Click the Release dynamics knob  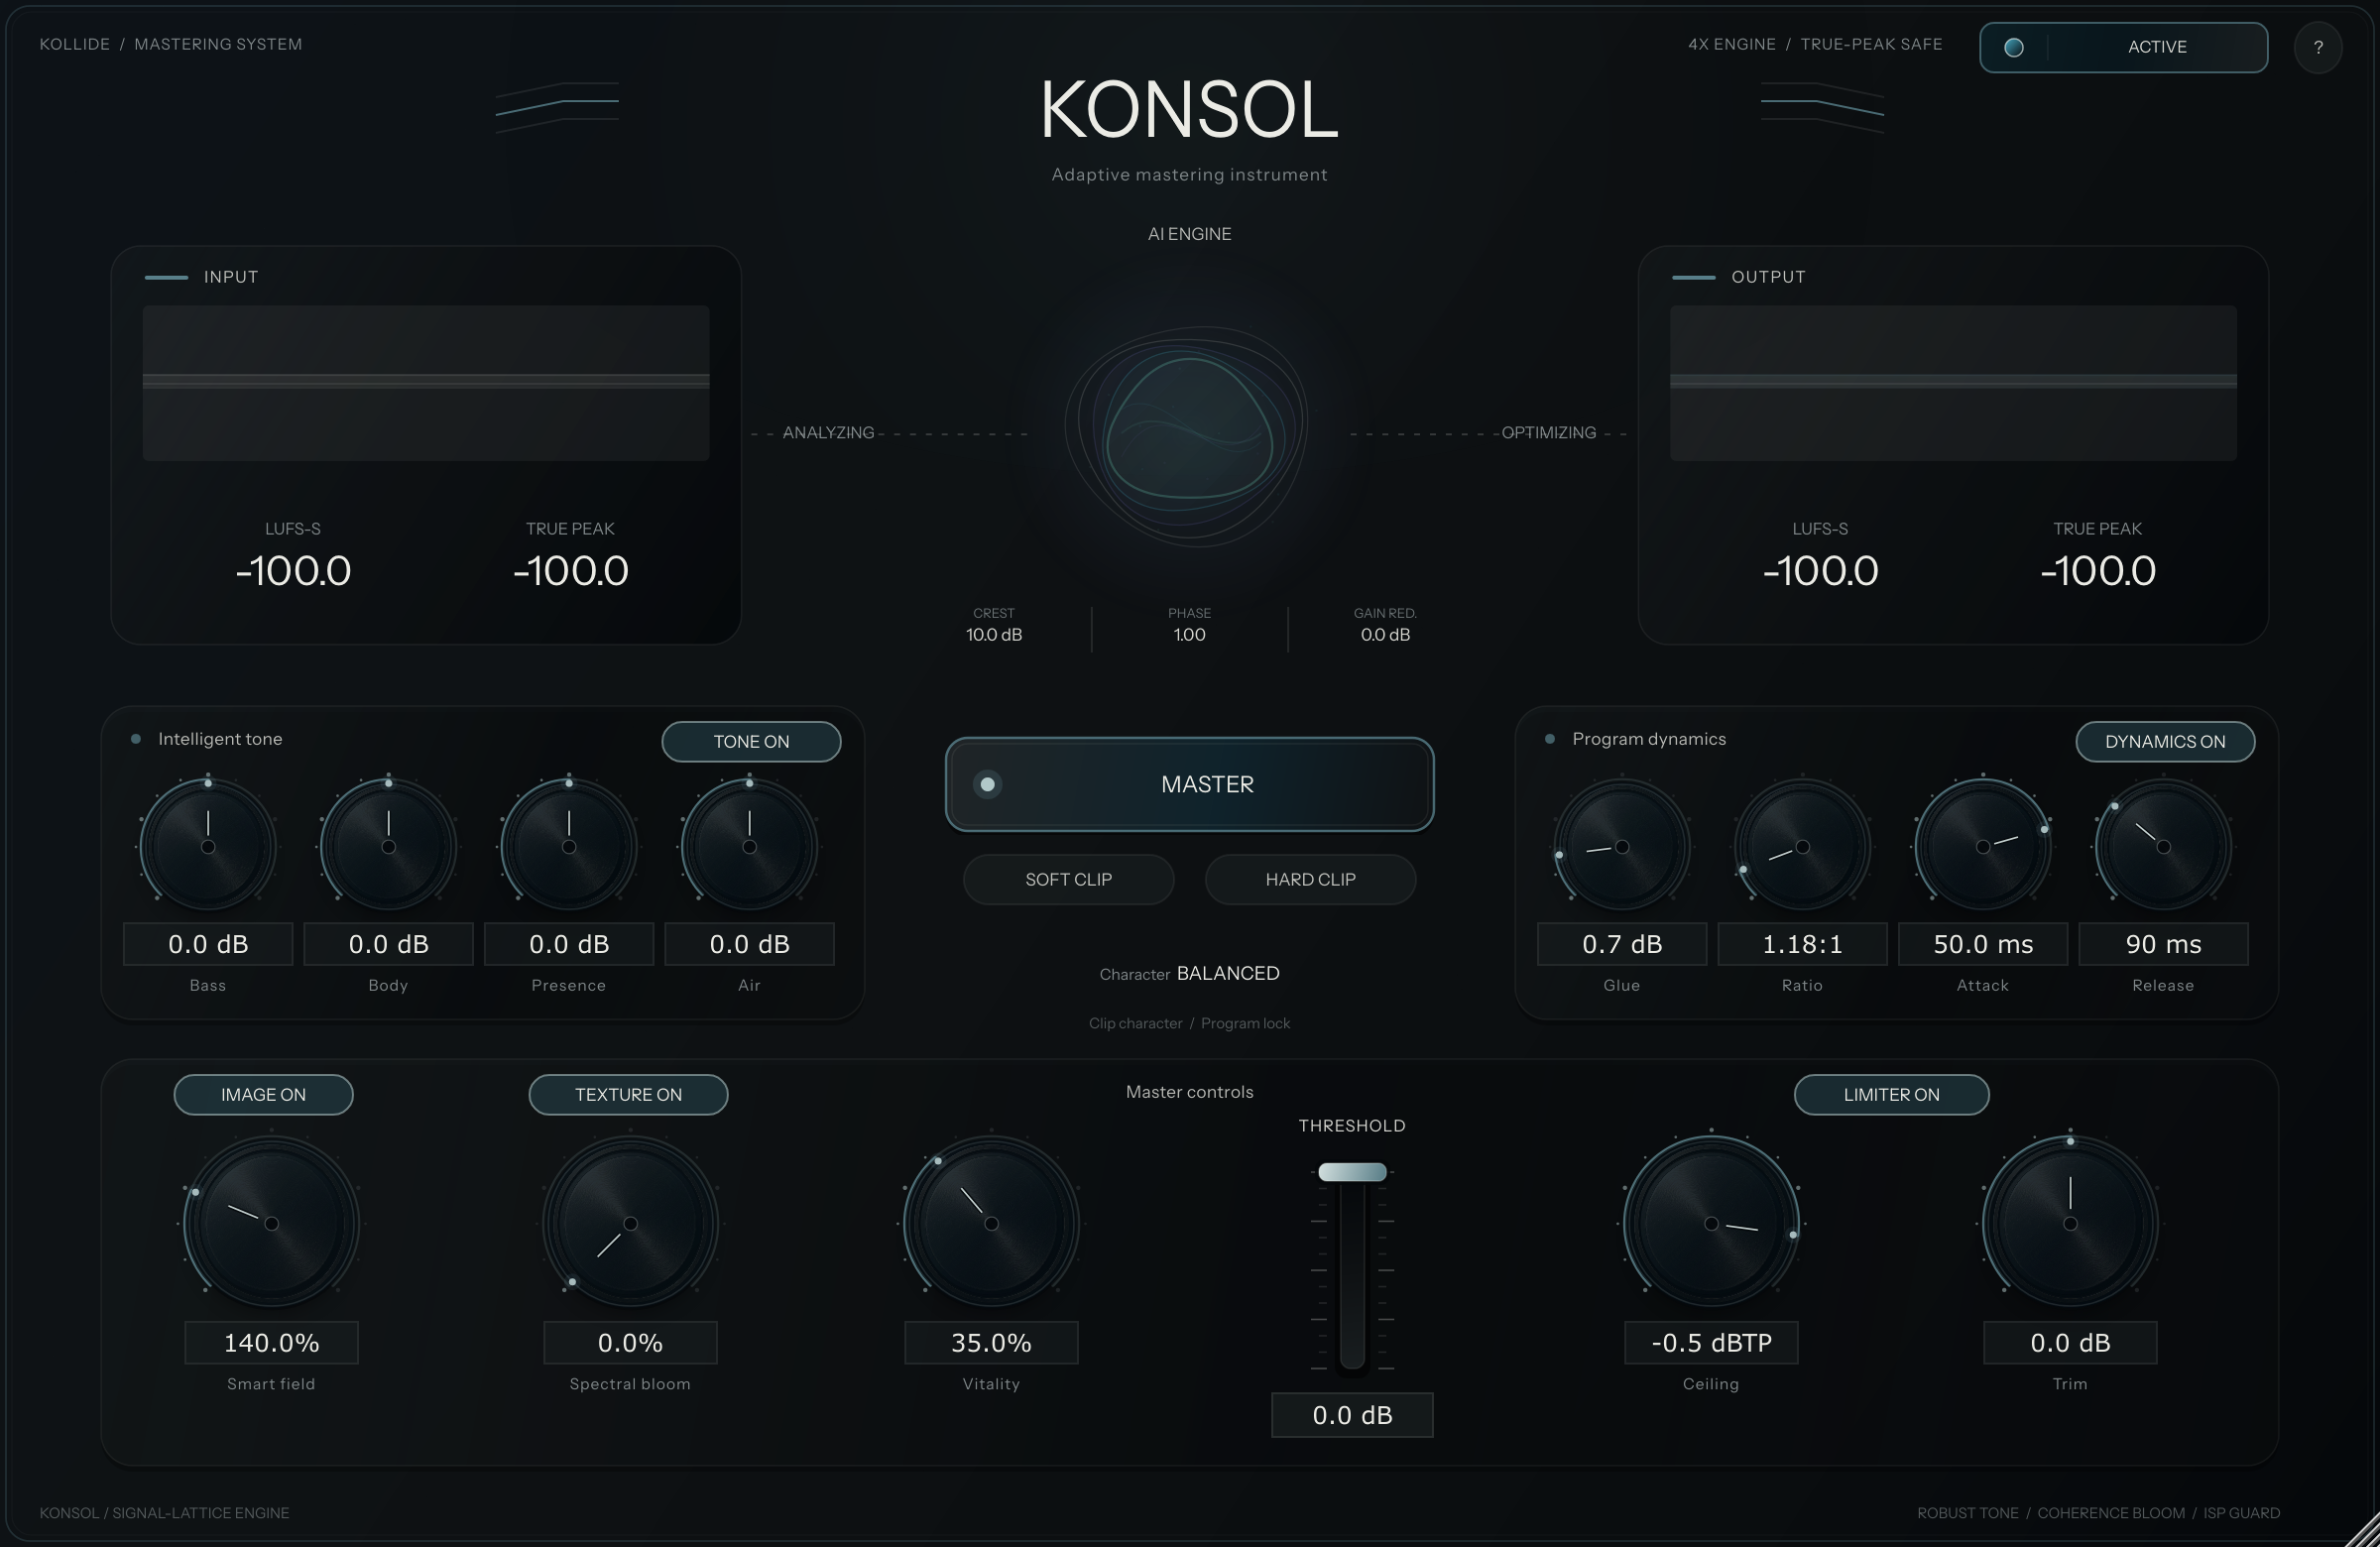(x=2163, y=846)
